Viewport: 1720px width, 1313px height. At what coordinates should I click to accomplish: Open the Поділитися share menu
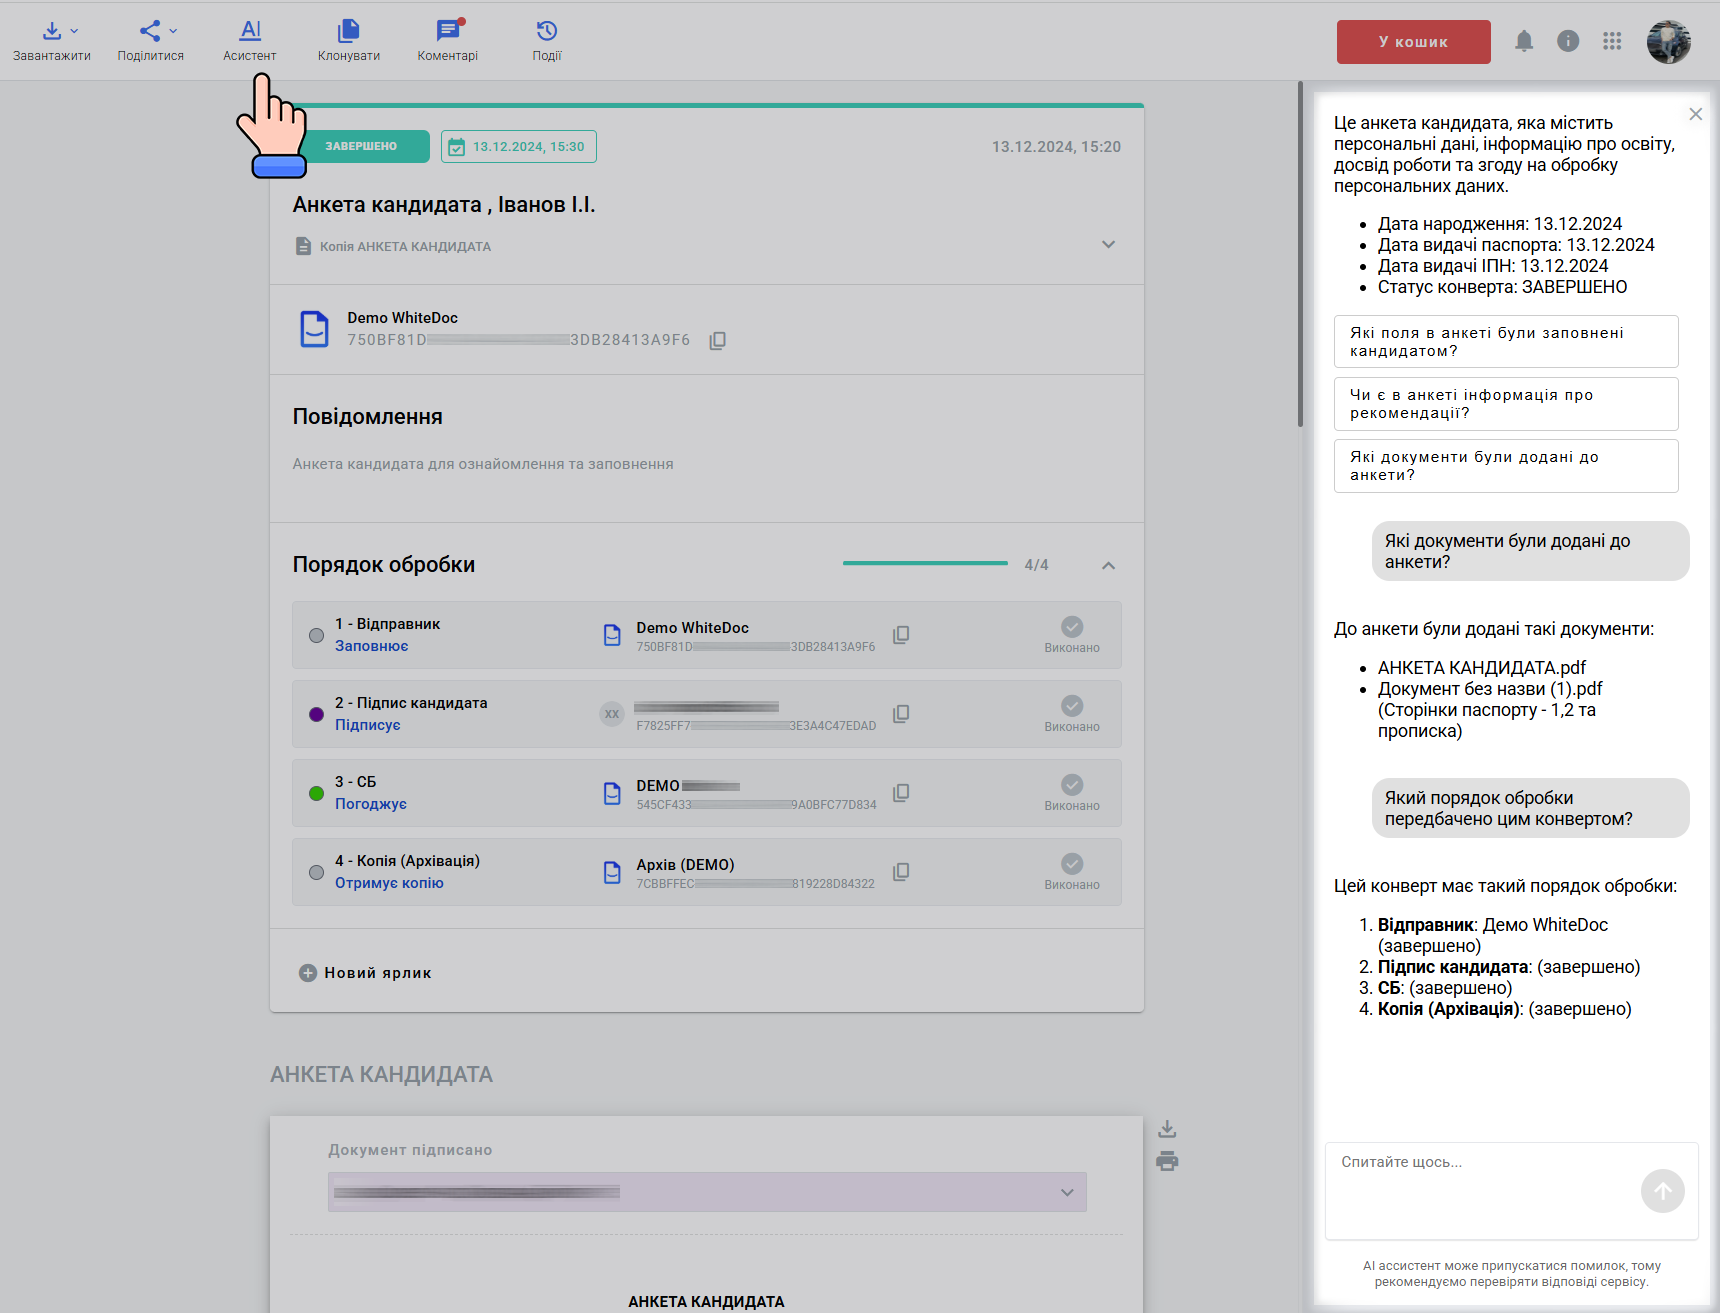pos(151,41)
